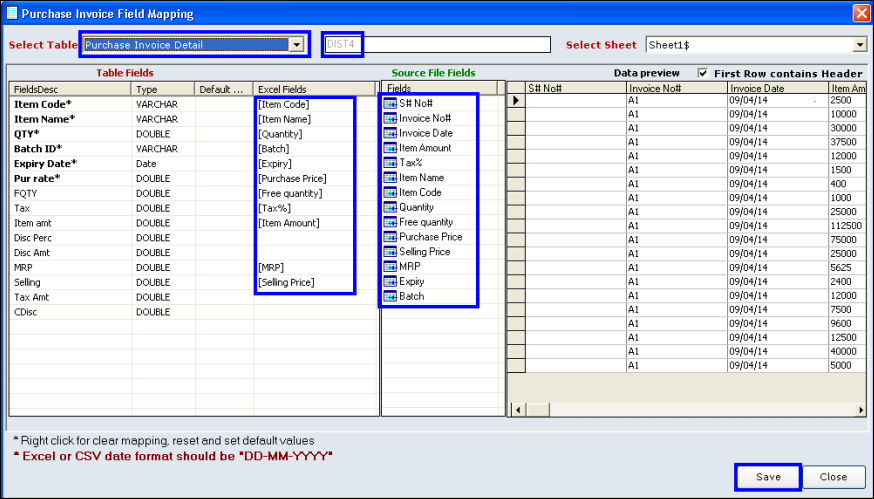The height and width of the screenshot is (499, 874).
Task: Click the [Purchase Price] mapping cell
Action: click(315, 178)
